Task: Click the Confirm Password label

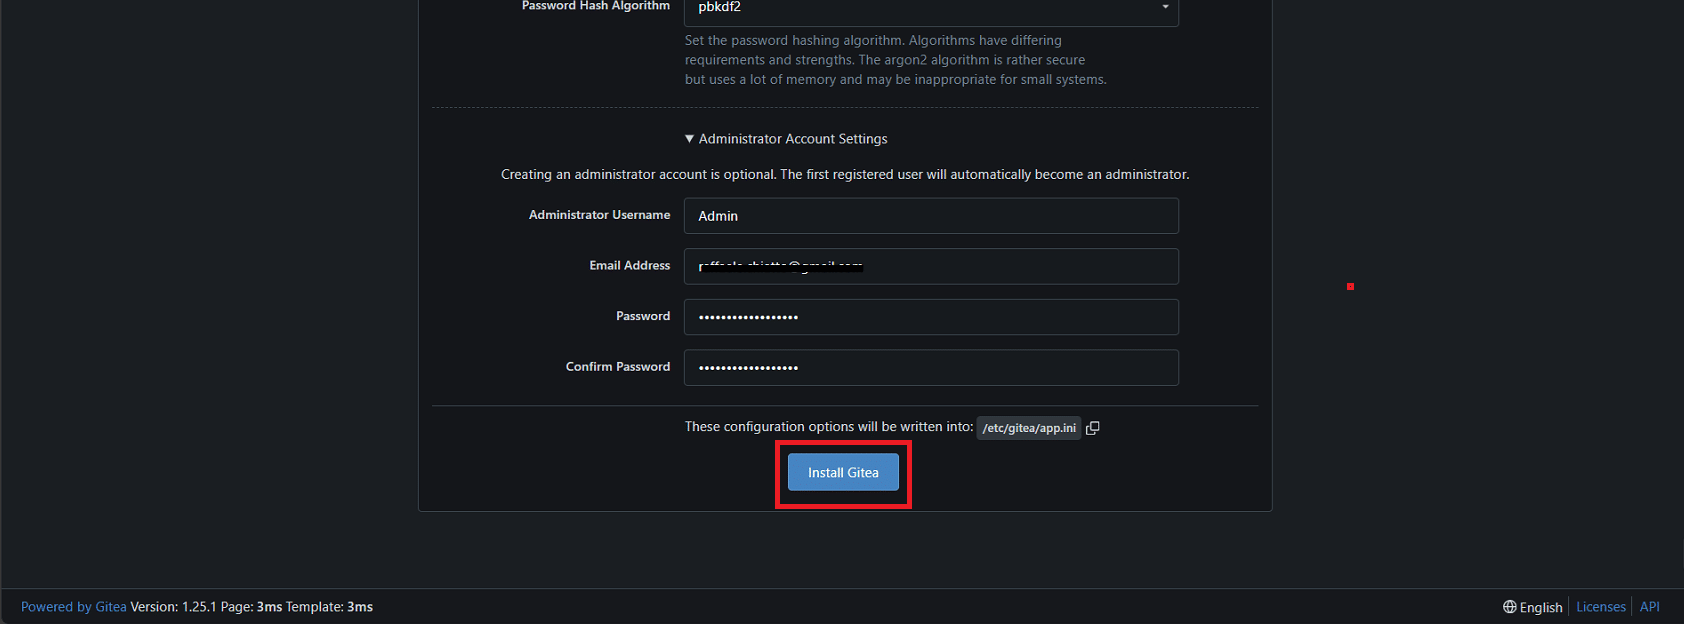Action: [x=617, y=367]
